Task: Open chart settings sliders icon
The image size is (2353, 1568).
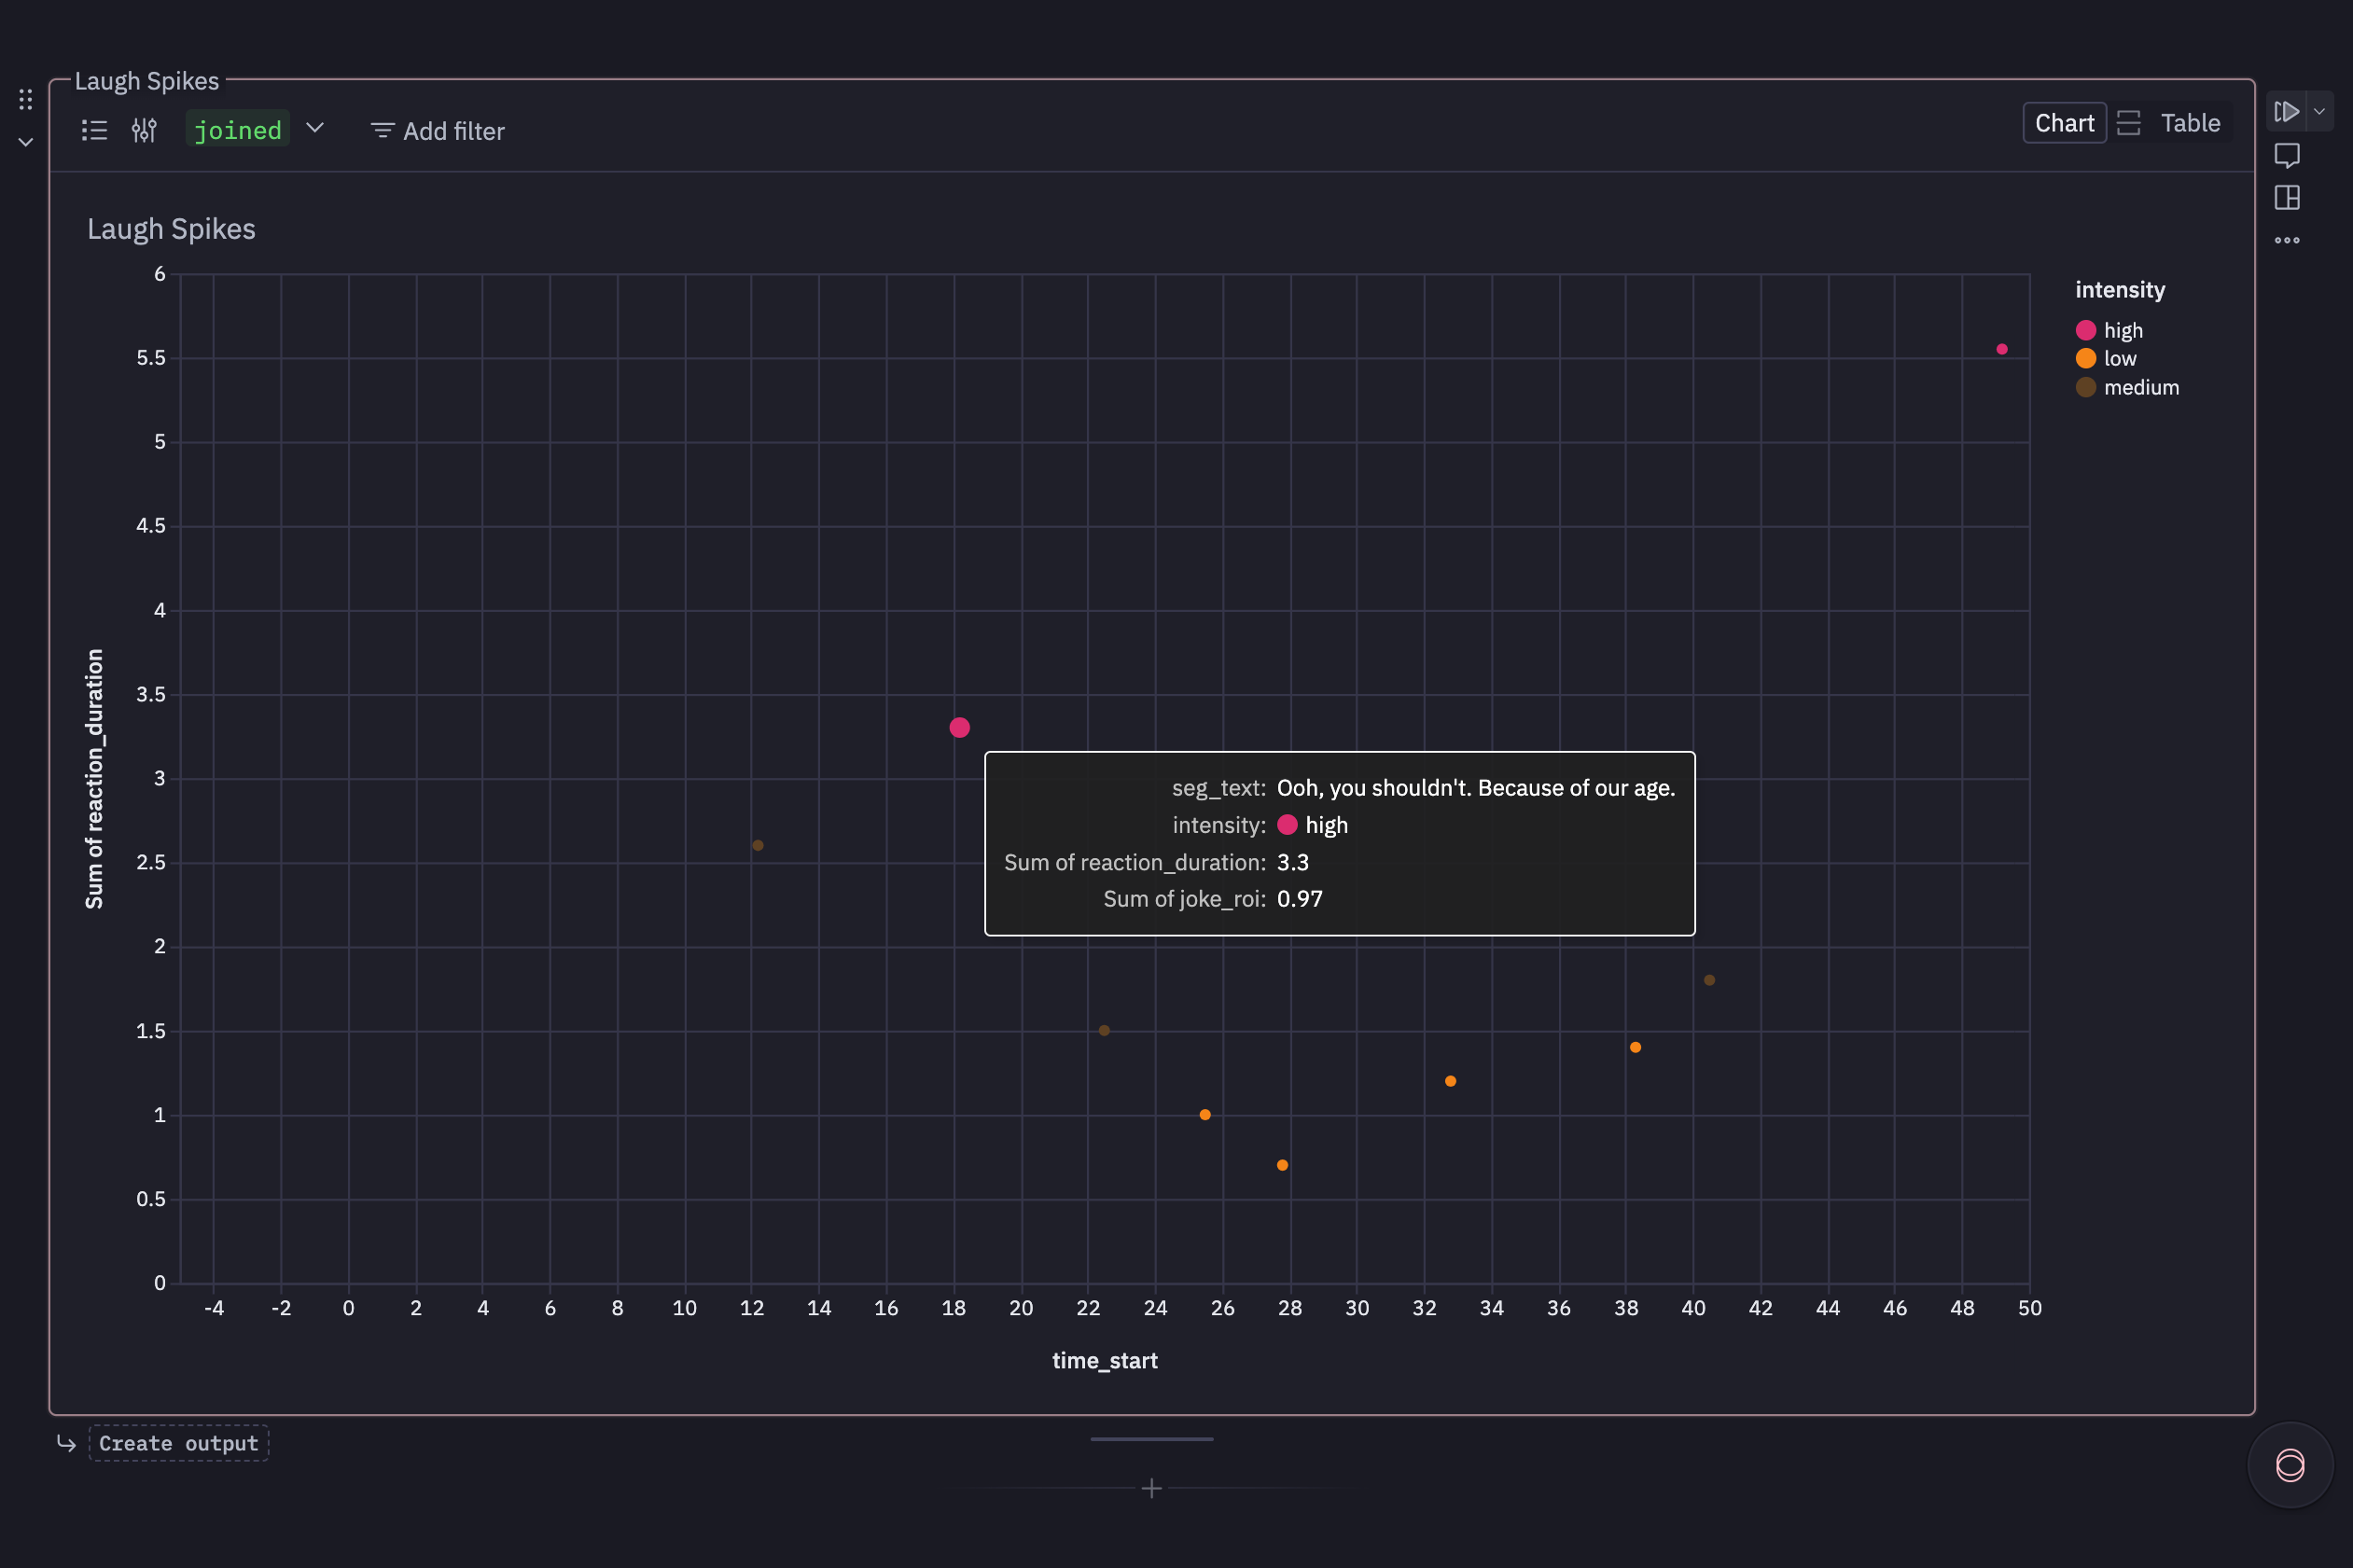Action: pos(144,130)
